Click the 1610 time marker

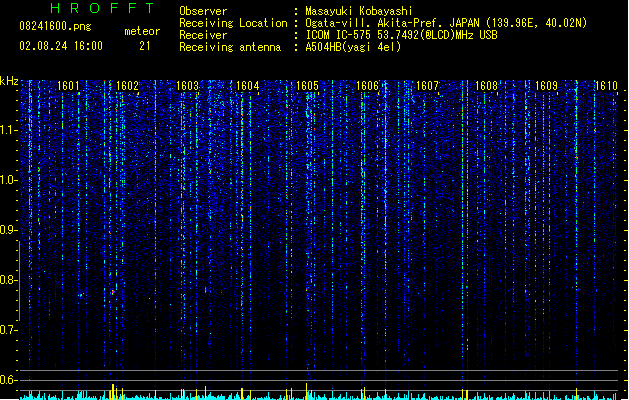(x=606, y=86)
